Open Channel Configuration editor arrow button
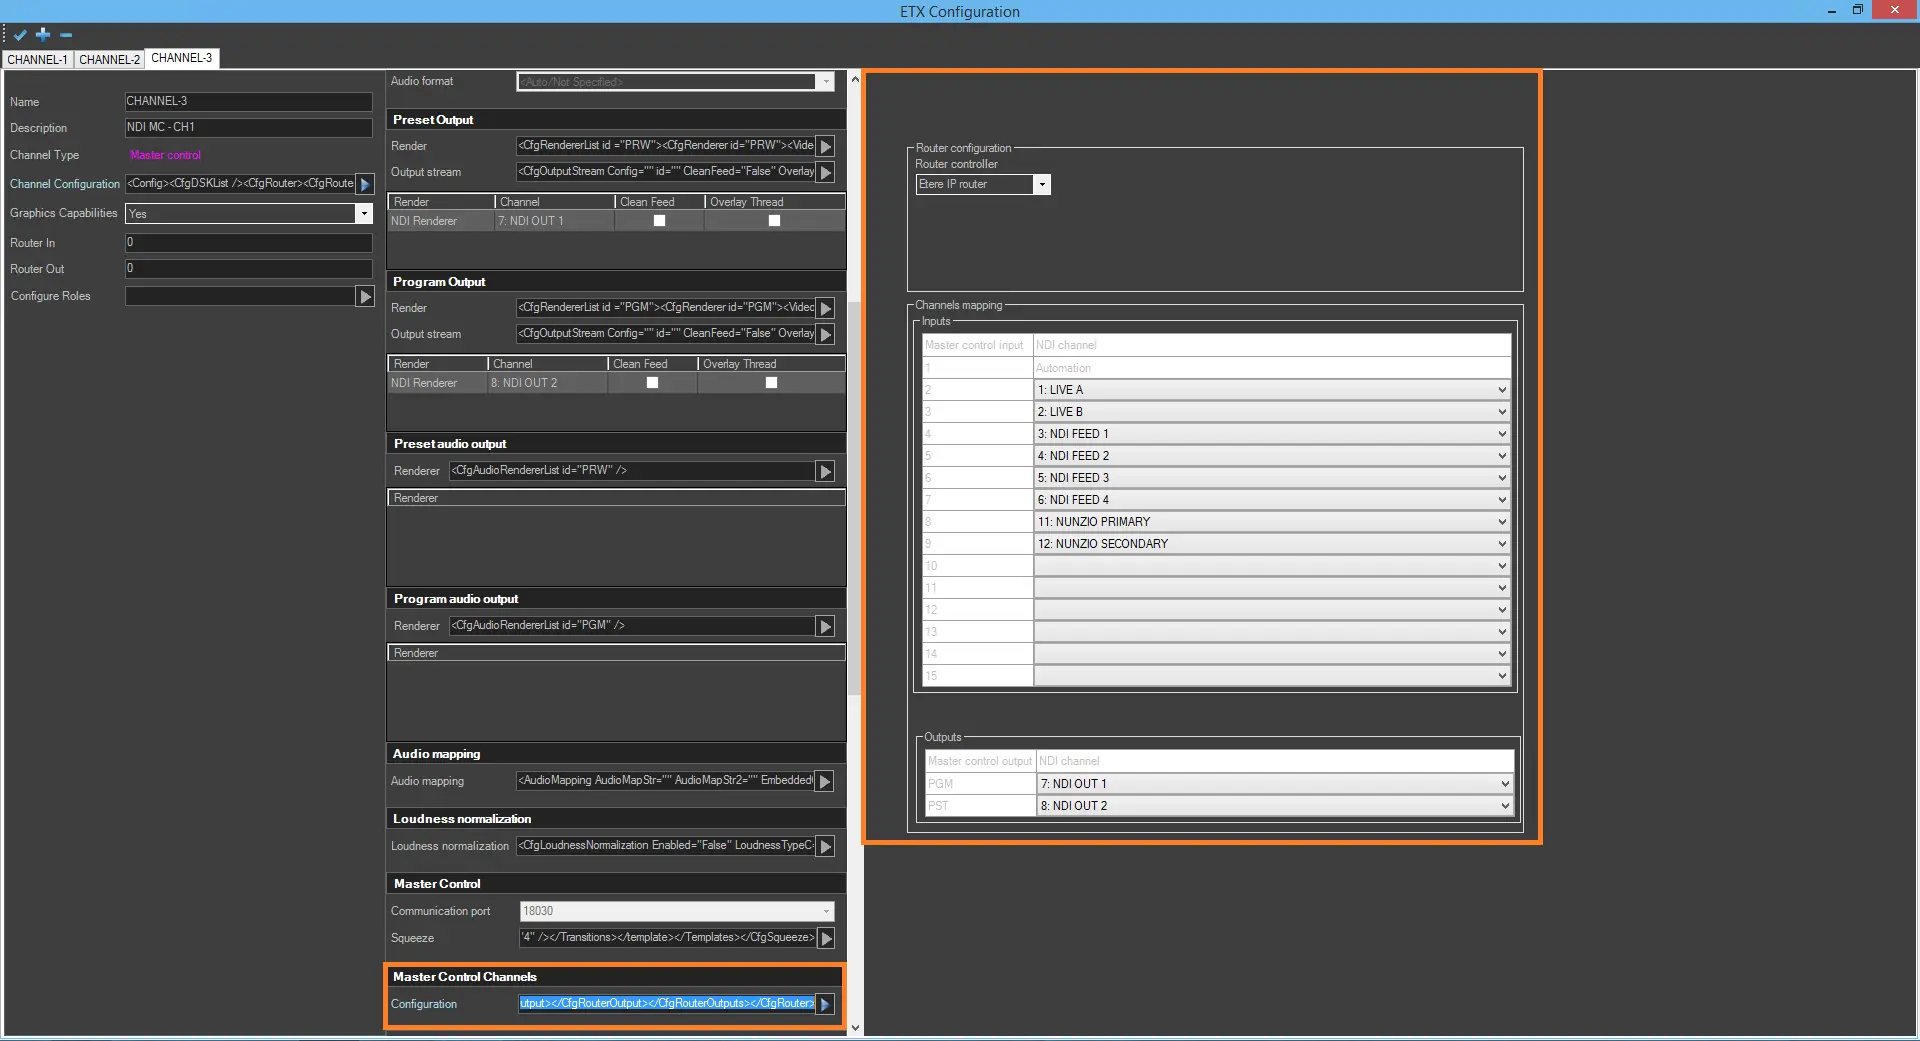 (365, 184)
